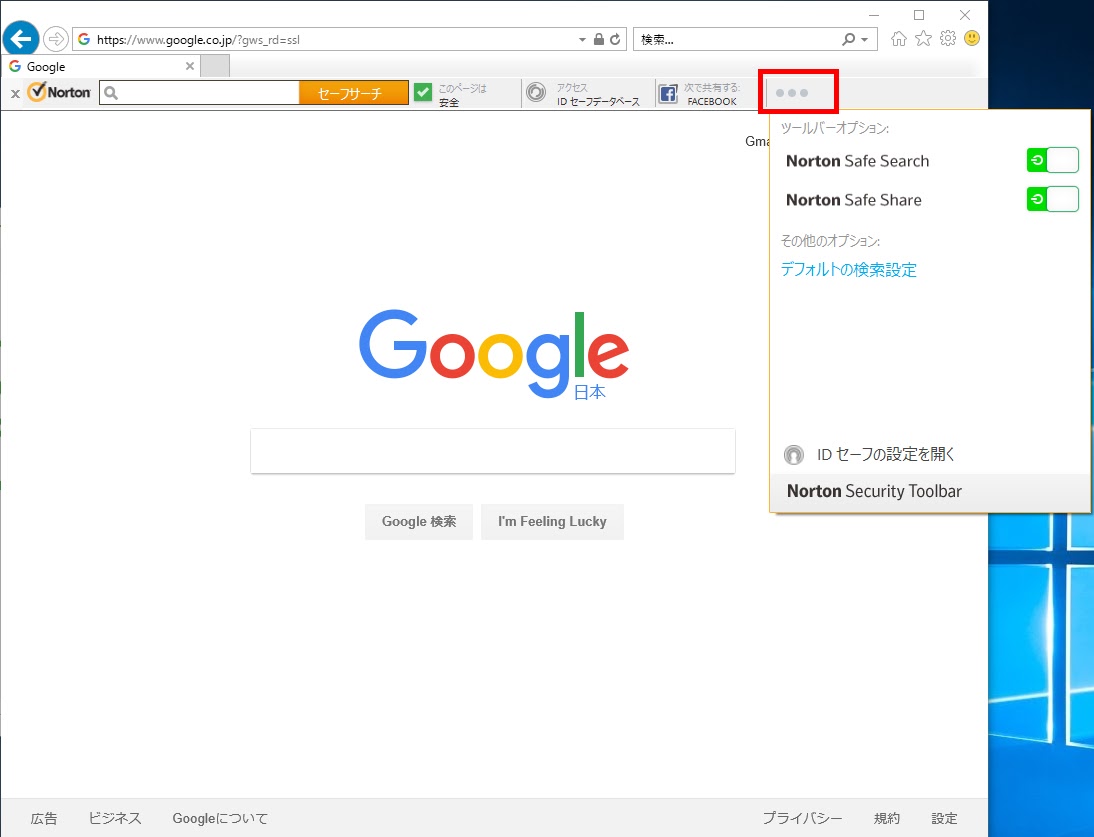Open the Home page icon
Image resolution: width=1094 pixels, height=837 pixels.
[x=899, y=39]
